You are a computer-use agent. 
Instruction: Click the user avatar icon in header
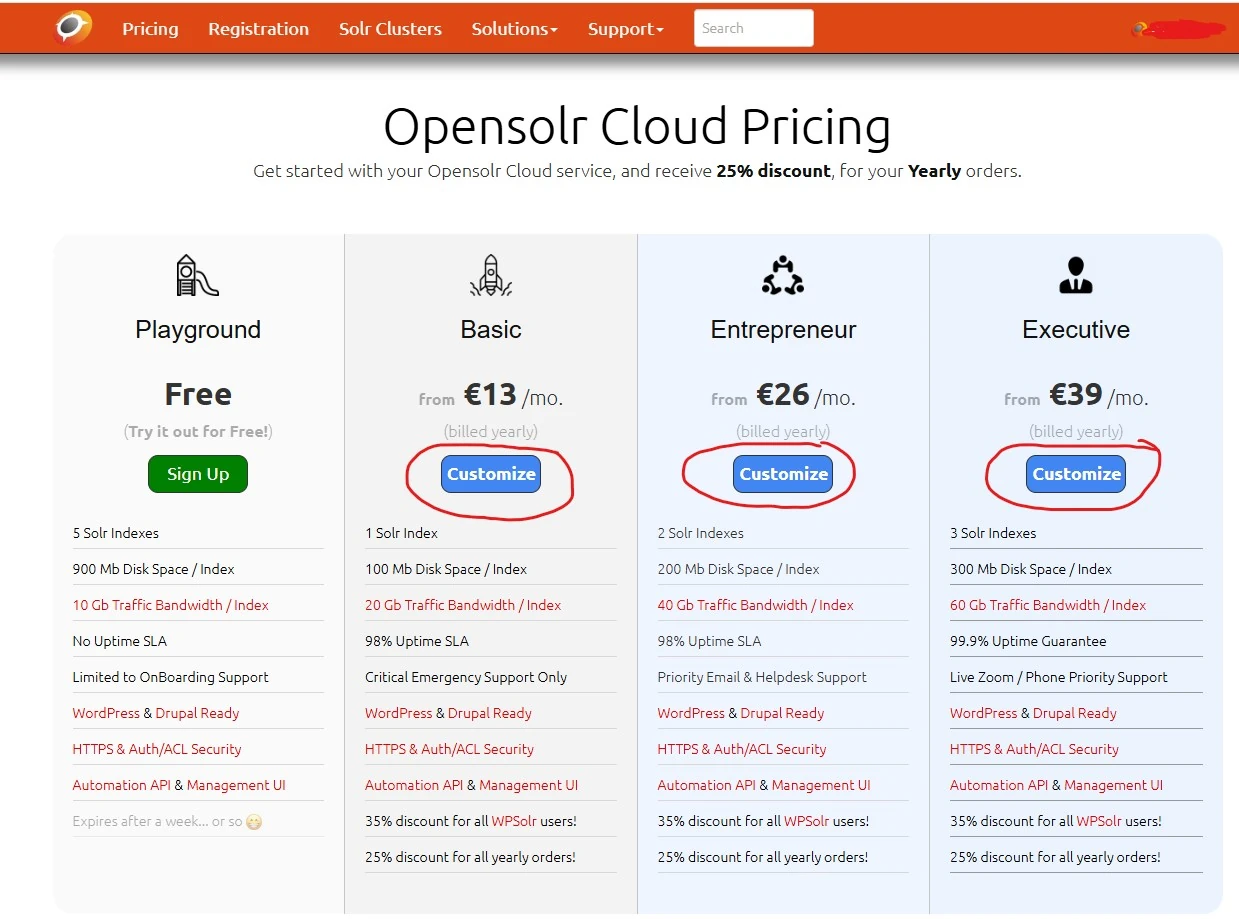point(1139,30)
